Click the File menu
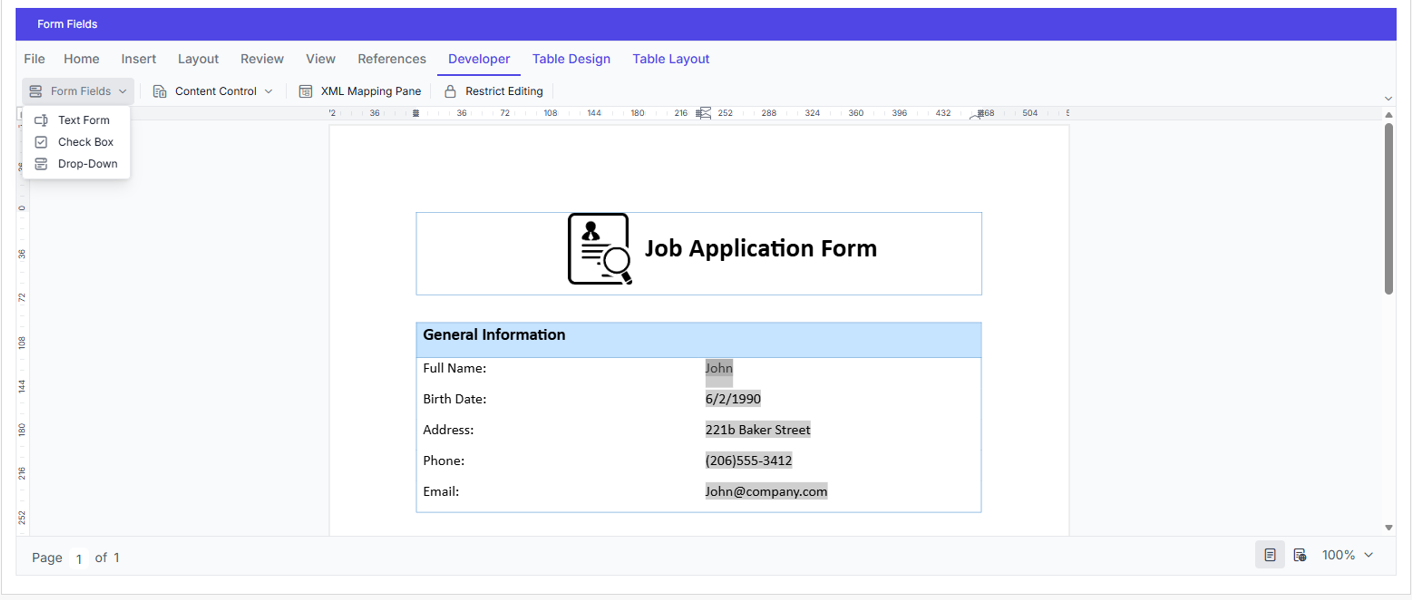 pyautogui.click(x=34, y=59)
